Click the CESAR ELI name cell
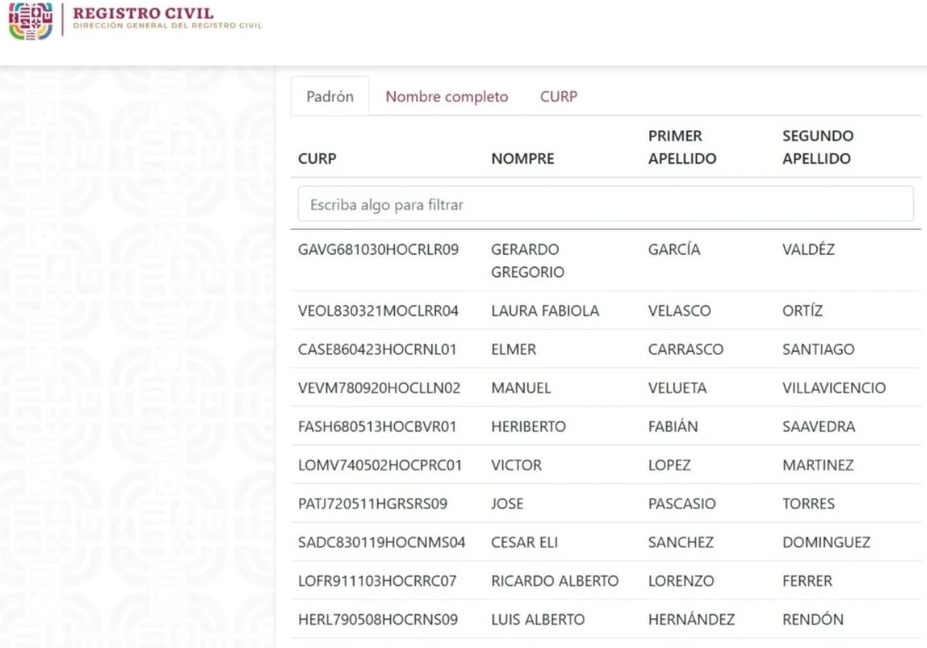The width and height of the screenshot is (927, 648). click(x=524, y=543)
